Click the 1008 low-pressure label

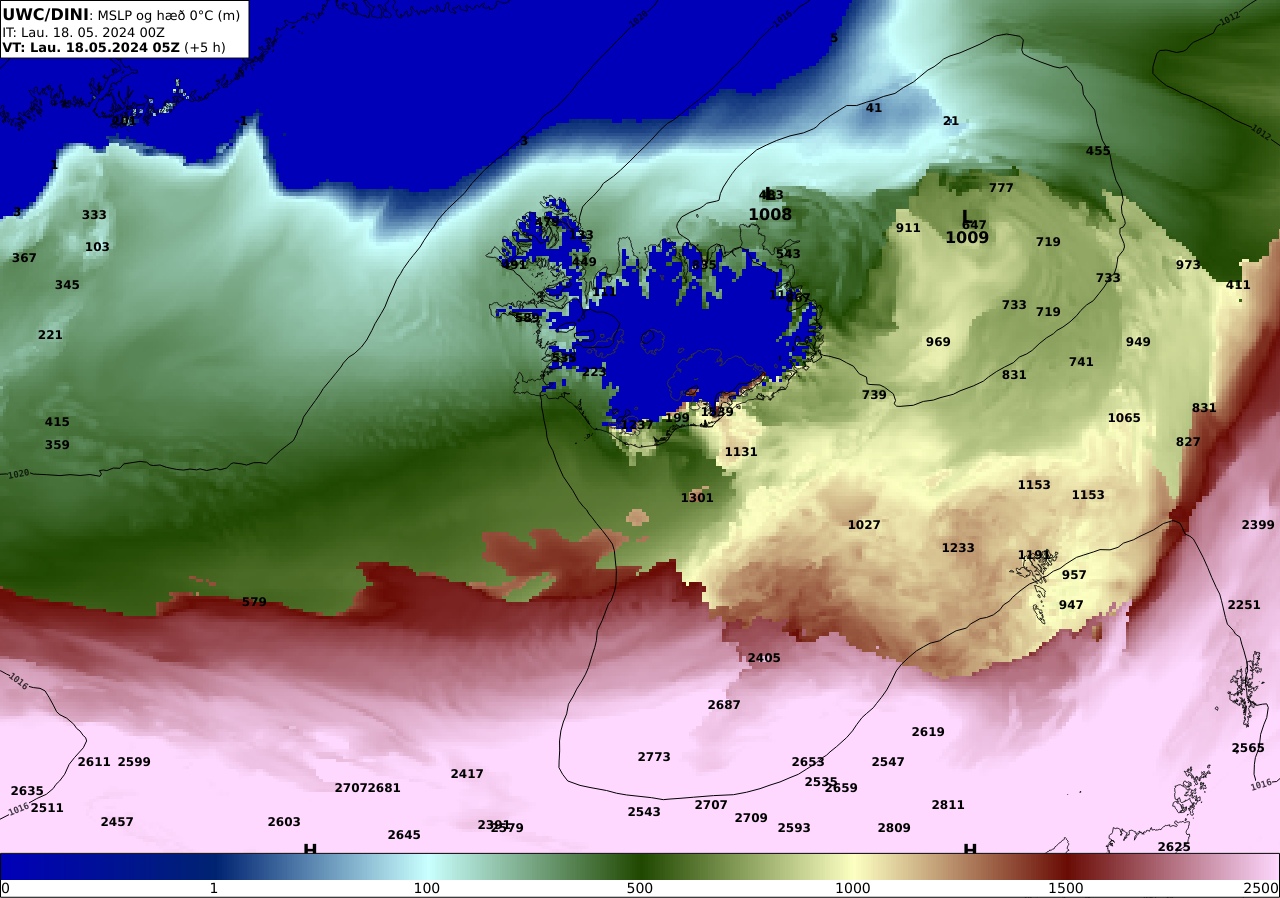coord(770,214)
